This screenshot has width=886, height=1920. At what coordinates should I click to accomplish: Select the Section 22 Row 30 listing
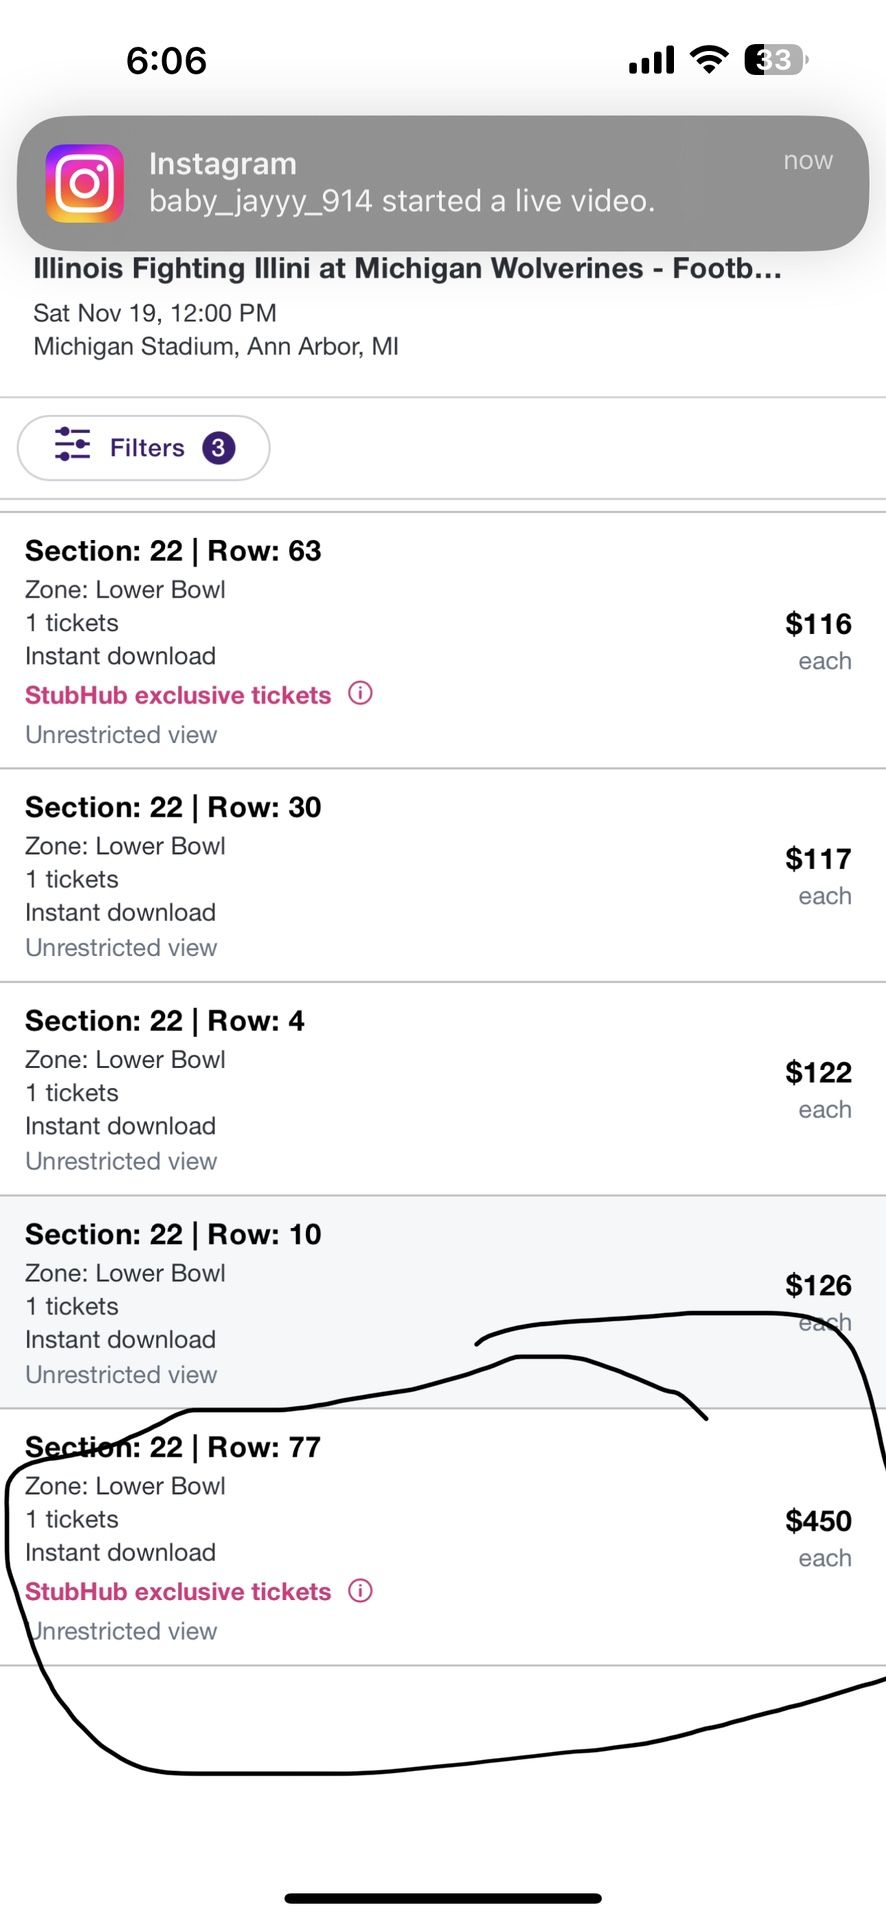tap(443, 876)
